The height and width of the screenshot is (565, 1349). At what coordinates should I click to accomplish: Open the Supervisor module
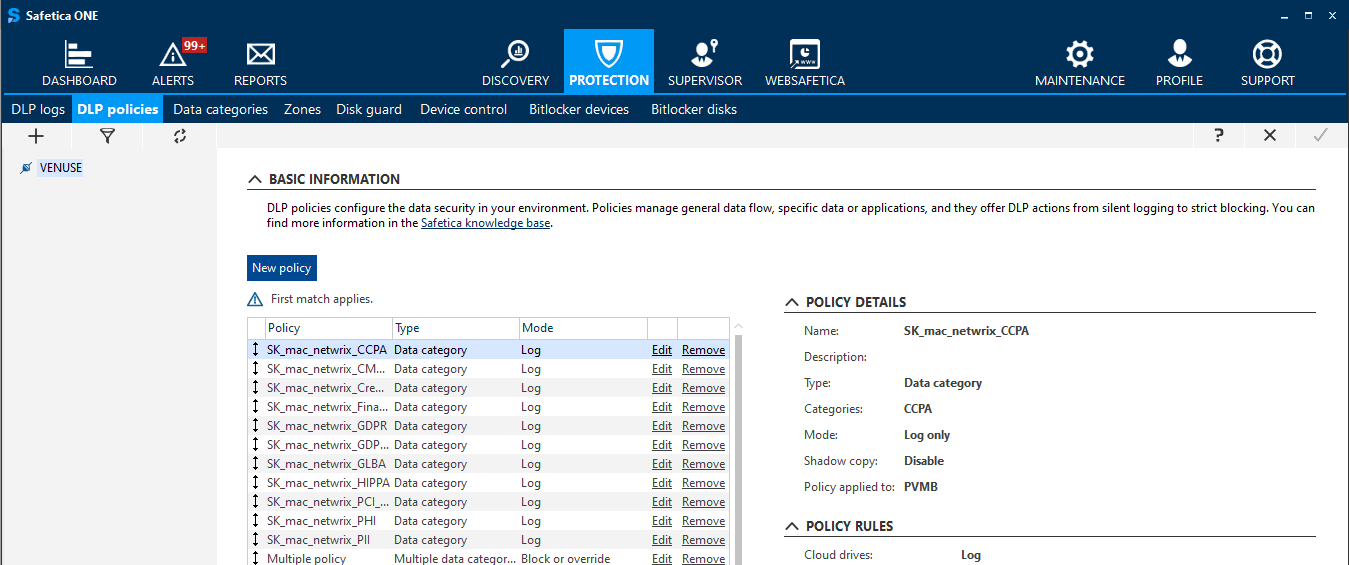tap(705, 63)
